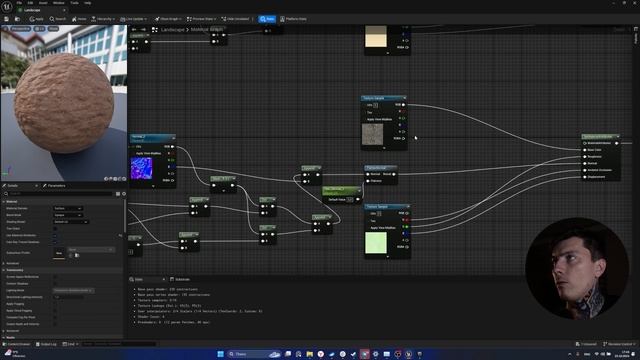The height and width of the screenshot is (360, 640).
Task: Click the Cmd console input field
Action: tap(118, 344)
